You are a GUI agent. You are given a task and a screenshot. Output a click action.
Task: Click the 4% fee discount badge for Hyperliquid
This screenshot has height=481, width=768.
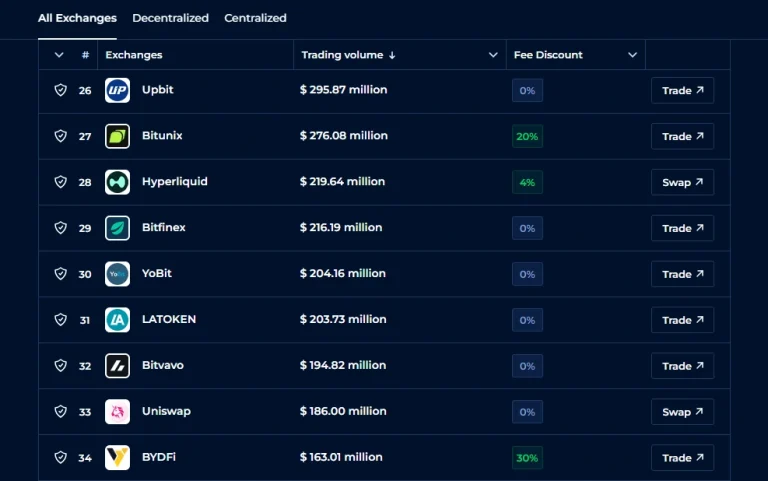527,182
